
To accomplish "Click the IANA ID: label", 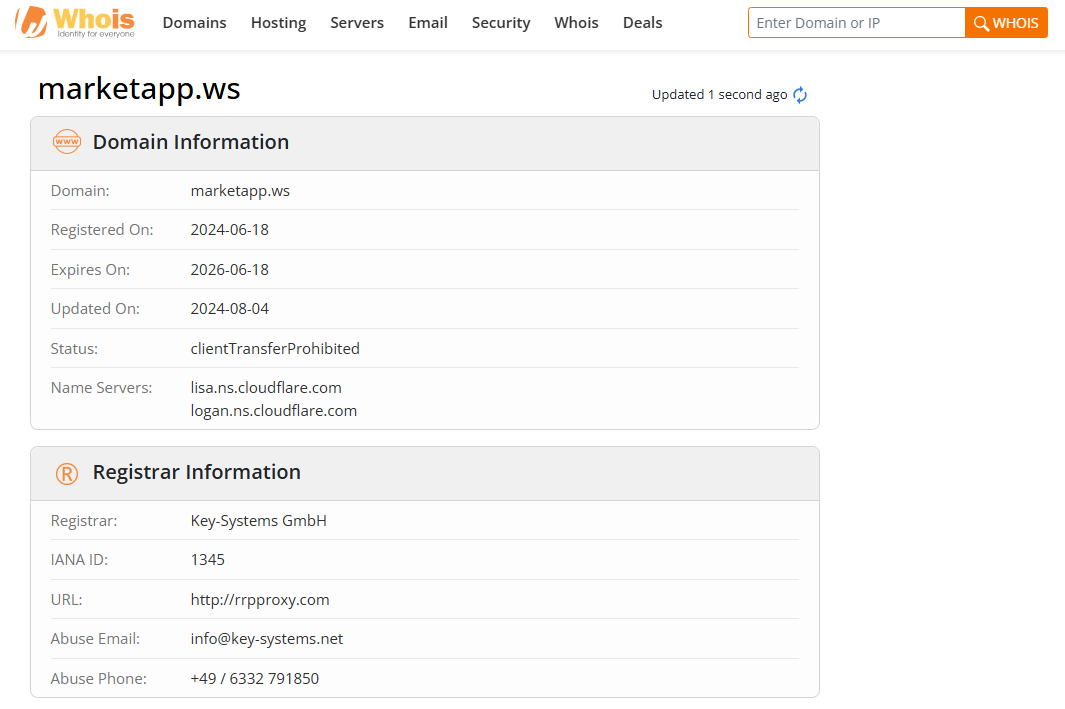I will 79,560.
